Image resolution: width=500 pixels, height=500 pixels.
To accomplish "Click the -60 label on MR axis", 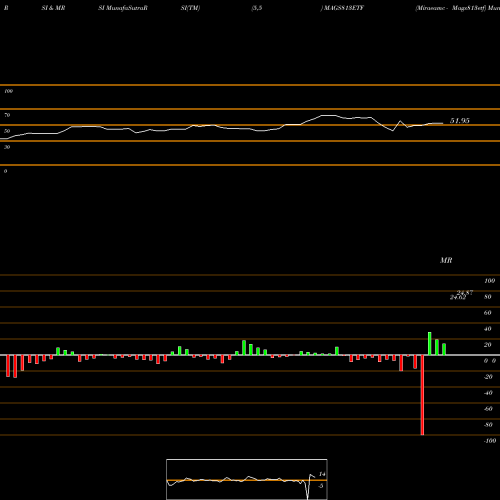I will 488,409.
